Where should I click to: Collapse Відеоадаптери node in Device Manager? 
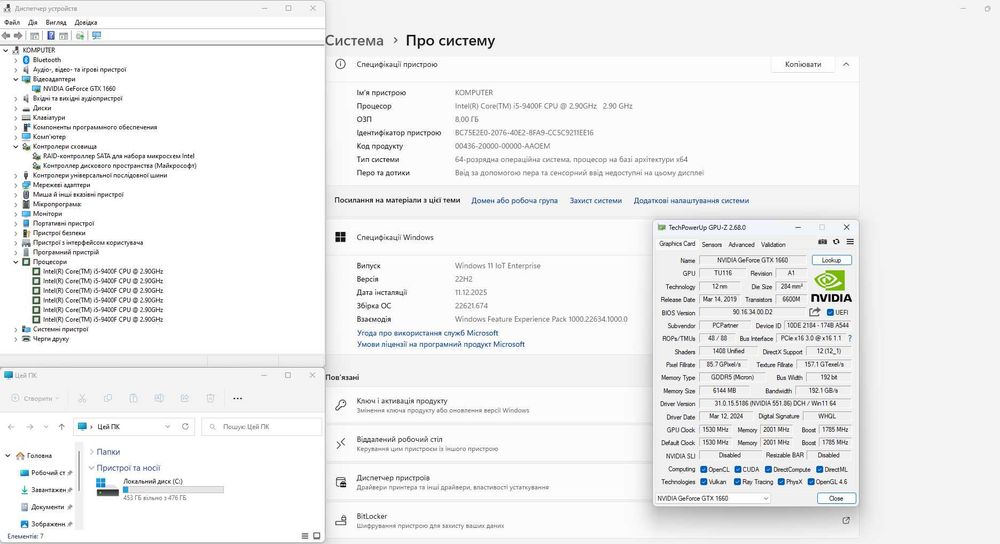tap(16, 79)
